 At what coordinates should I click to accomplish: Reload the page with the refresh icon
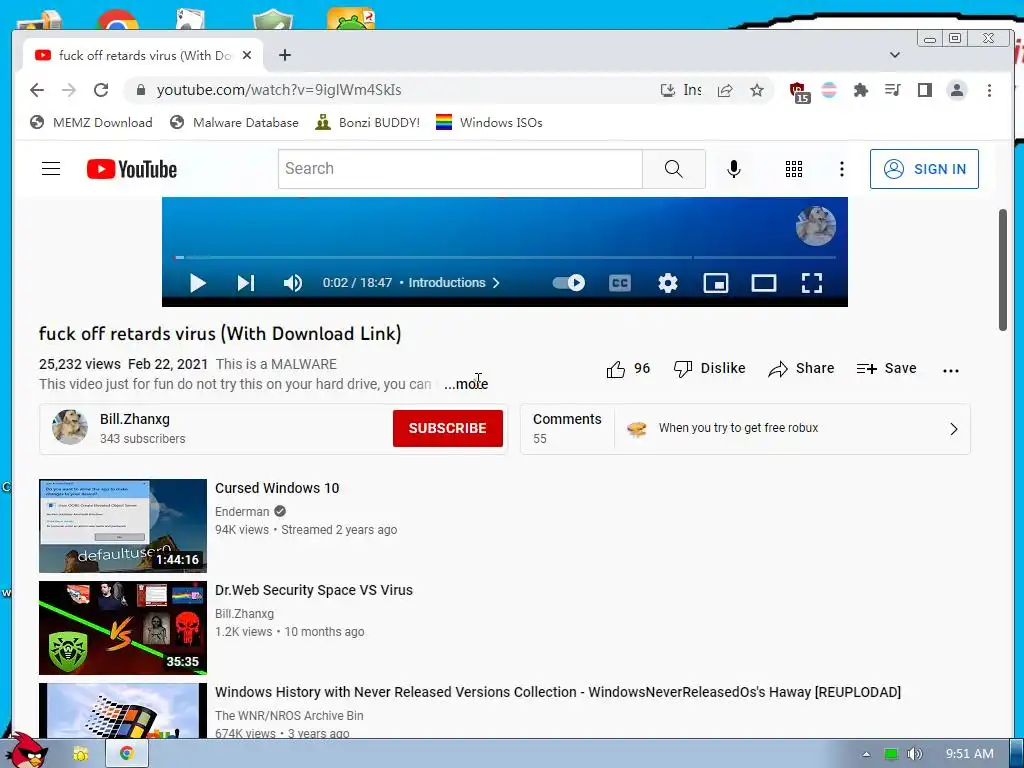pos(101,90)
